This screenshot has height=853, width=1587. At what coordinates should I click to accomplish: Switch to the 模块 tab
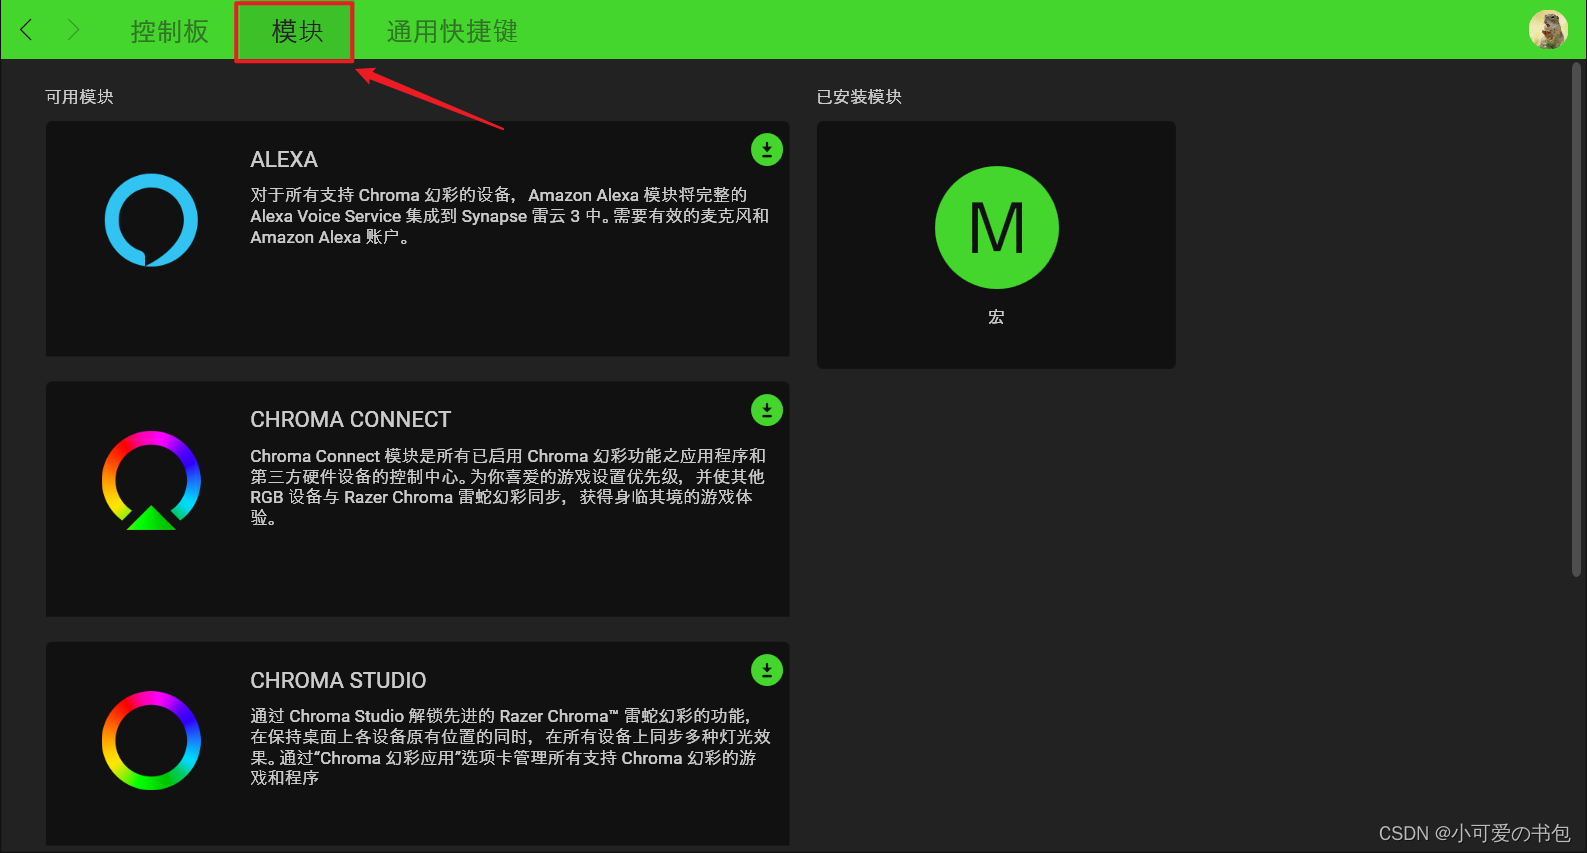(297, 31)
